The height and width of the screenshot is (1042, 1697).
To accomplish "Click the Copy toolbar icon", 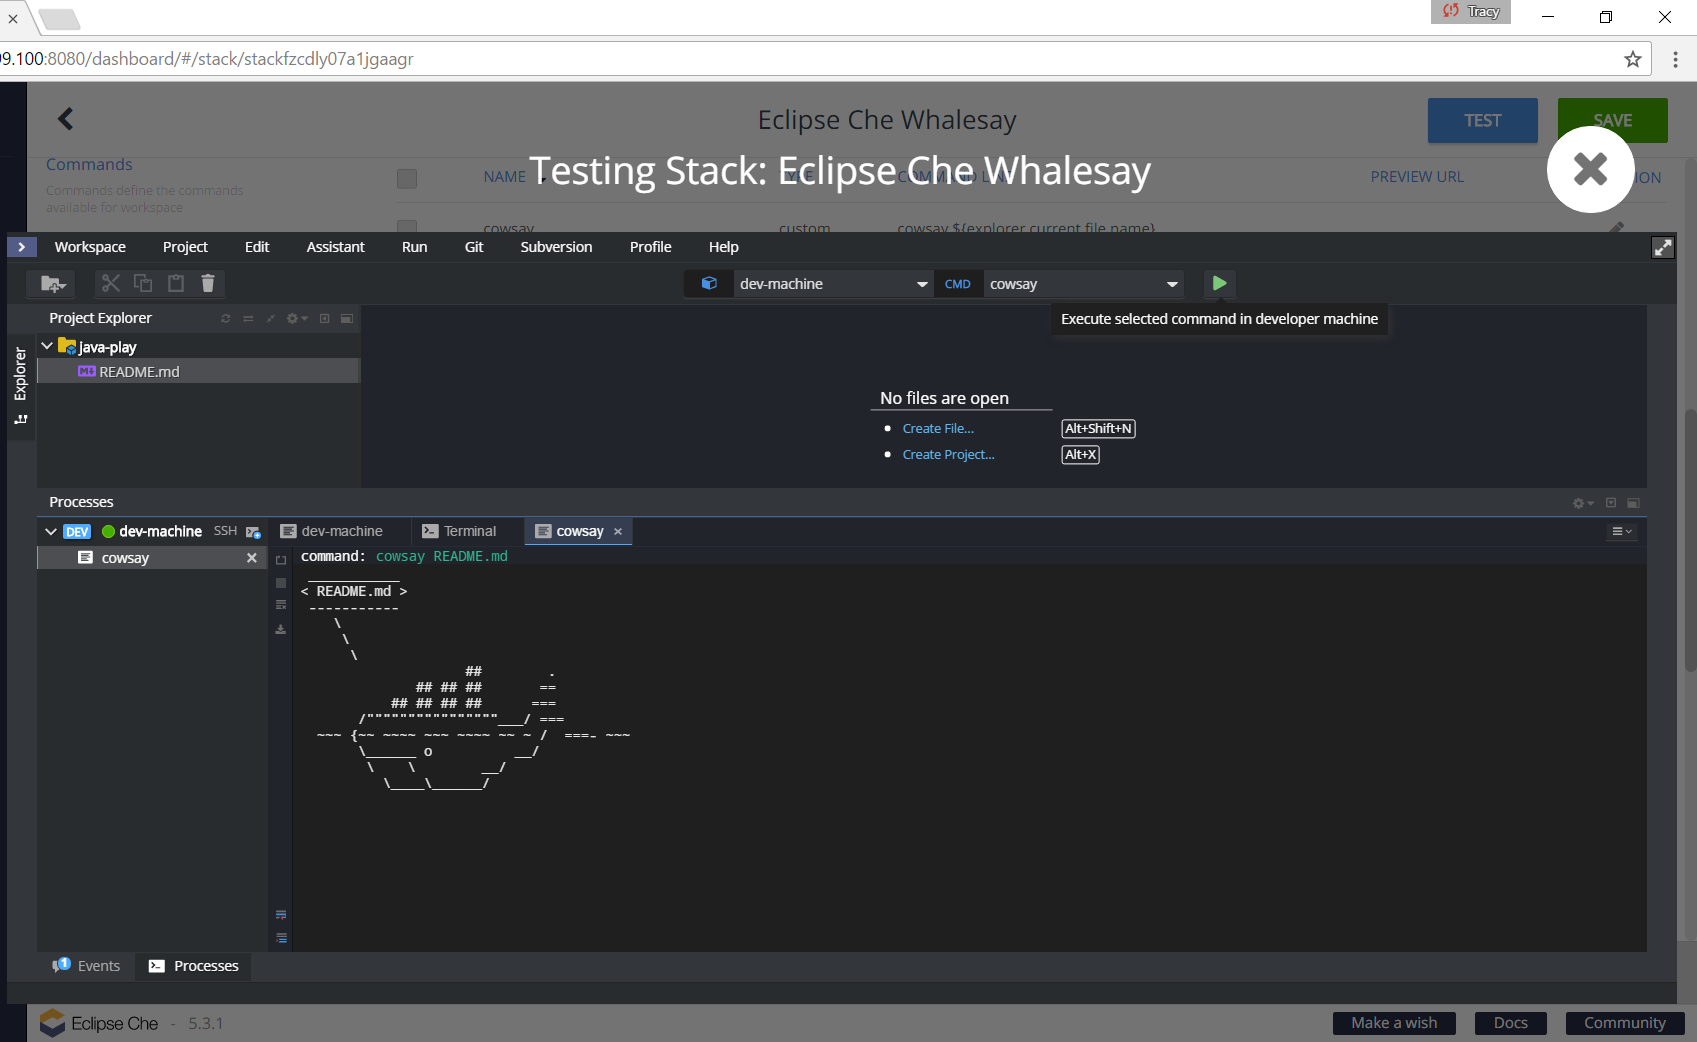I will pyautogui.click(x=143, y=284).
